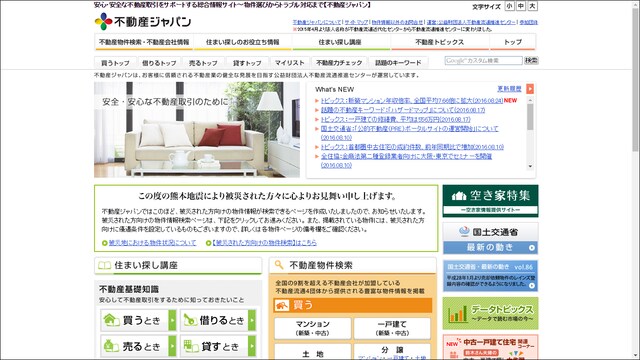Image resolution: width=640 pixels, height=360 pixels.
Task: Open 不動産力チェック
Action: click(339, 63)
